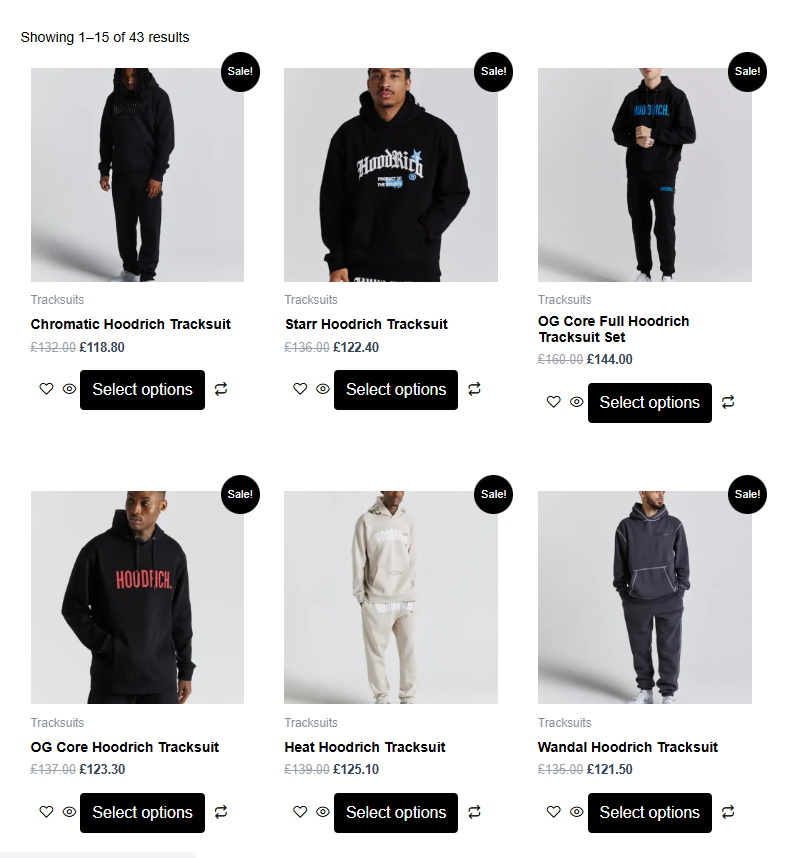Quick view eye for OG Core Full Set

pos(576,402)
